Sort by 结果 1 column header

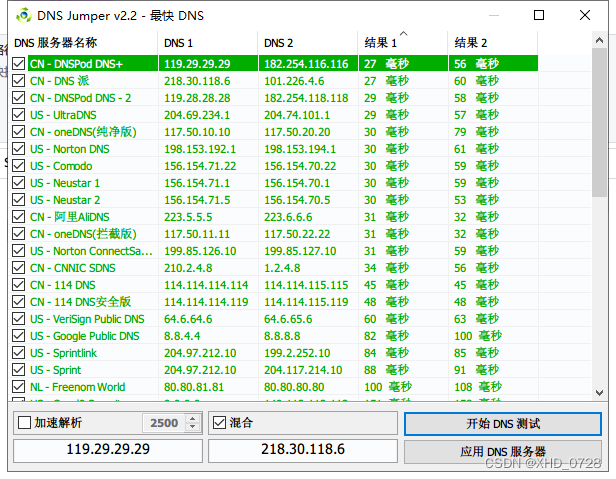403,42
